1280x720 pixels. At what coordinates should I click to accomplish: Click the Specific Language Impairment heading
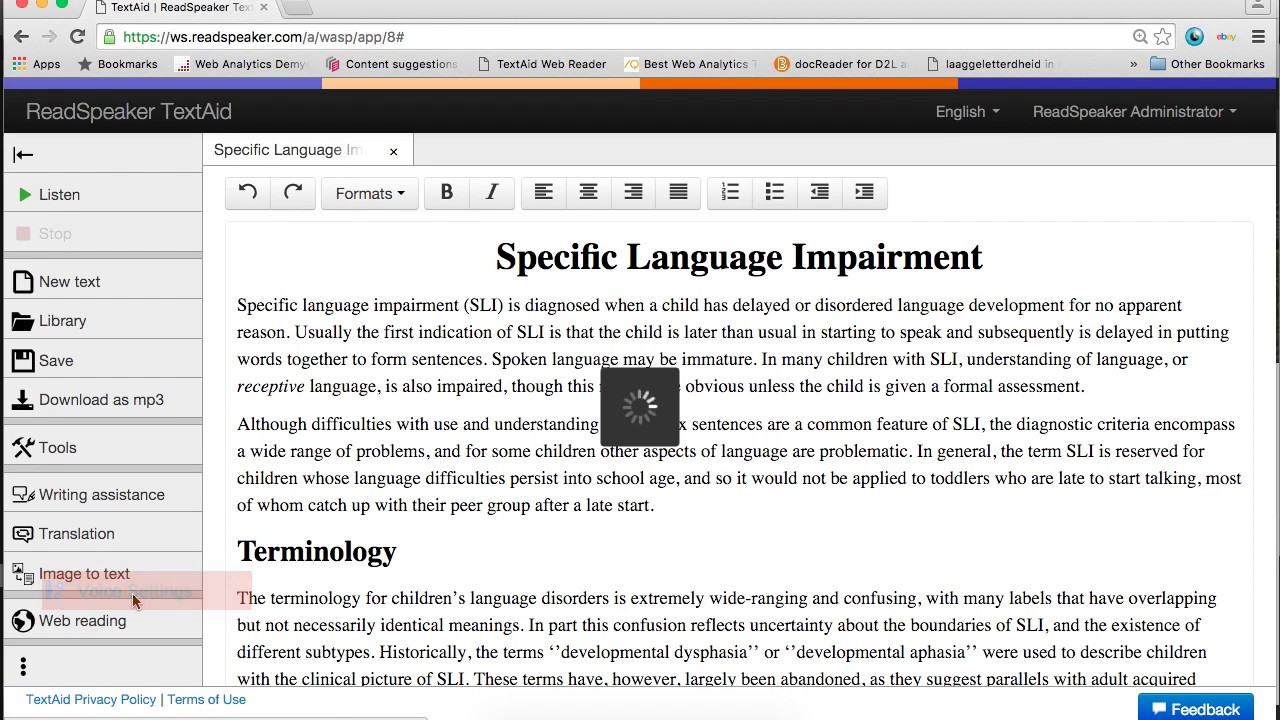[x=739, y=257]
